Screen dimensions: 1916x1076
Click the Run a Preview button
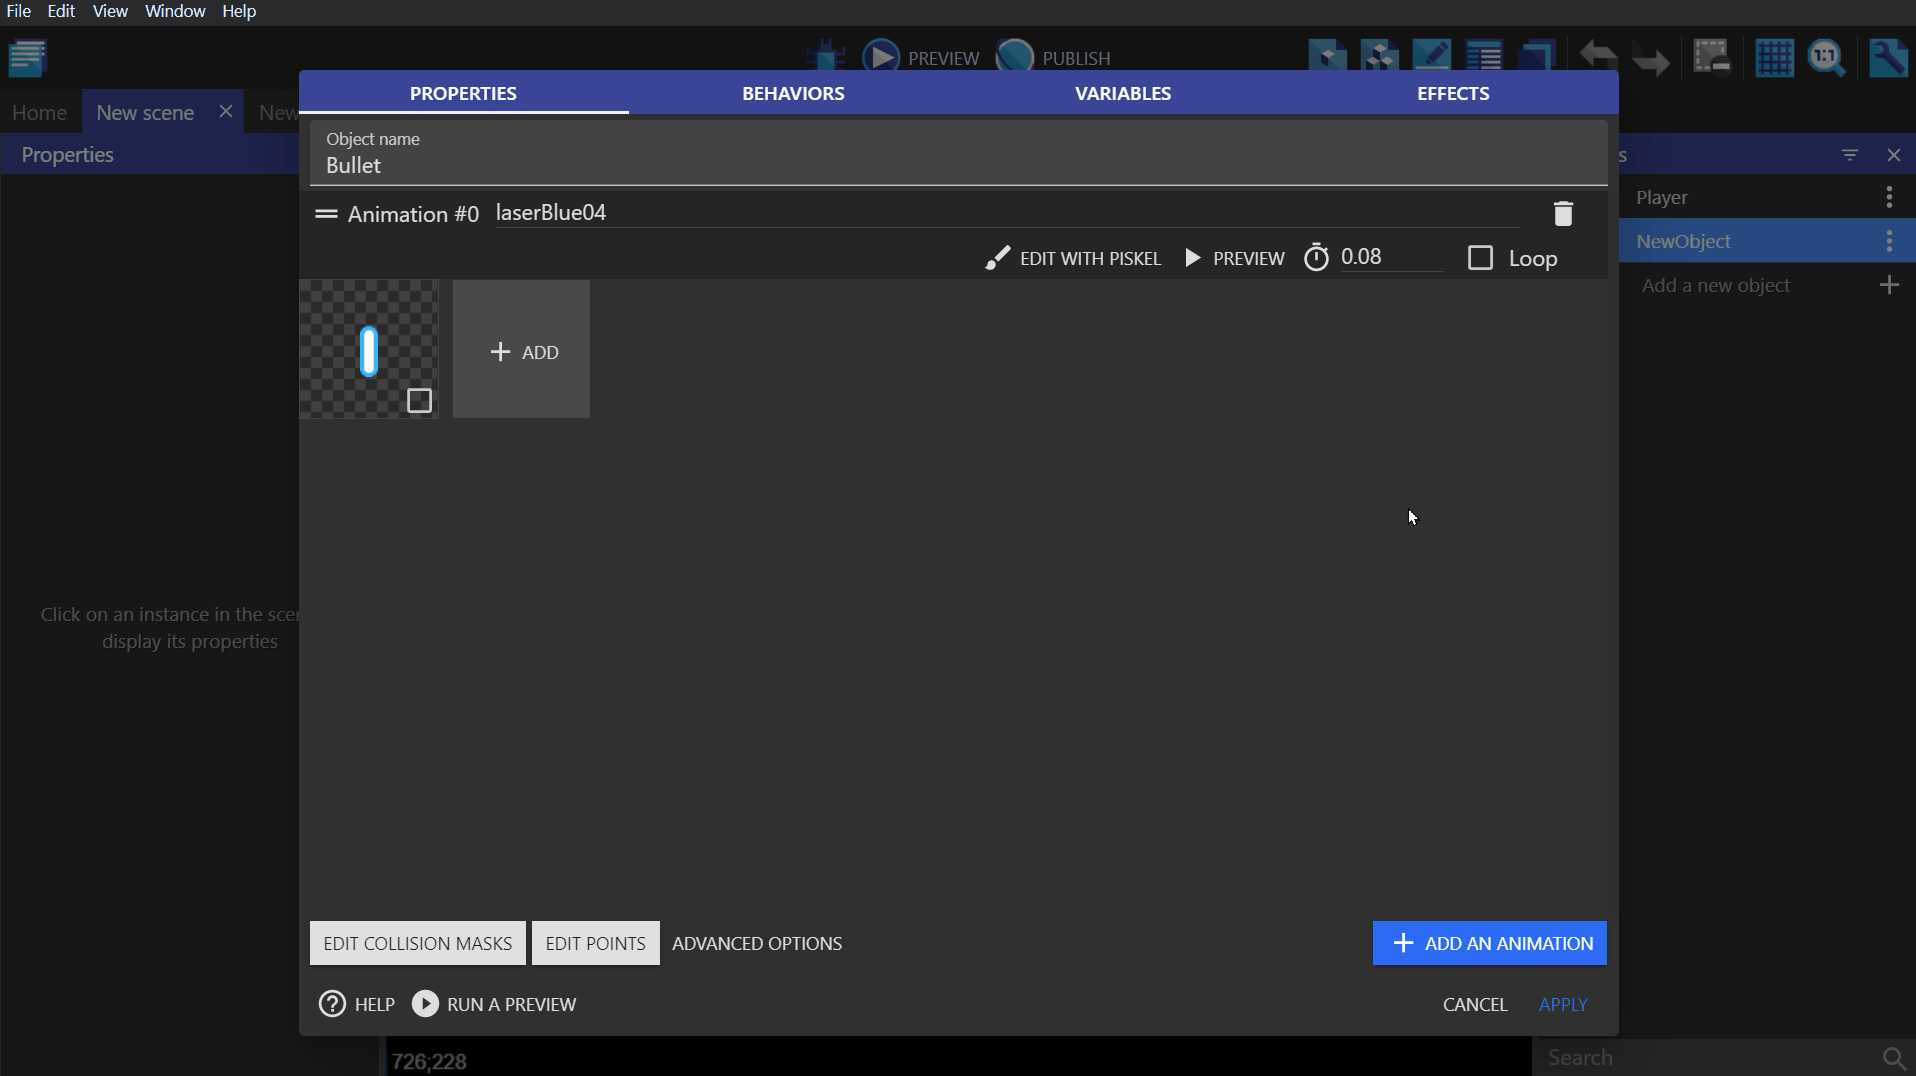click(494, 1004)
